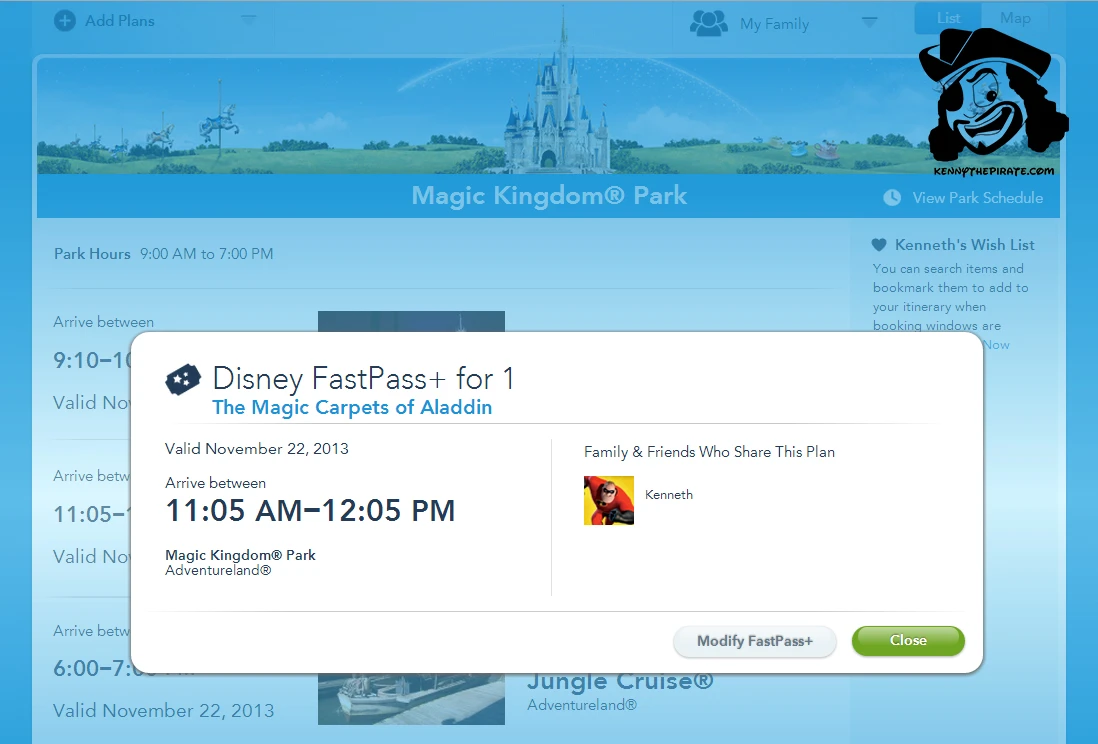
Task: Click Magic Kingdom Park label in the dialog
Action: (x=240, y=555)
